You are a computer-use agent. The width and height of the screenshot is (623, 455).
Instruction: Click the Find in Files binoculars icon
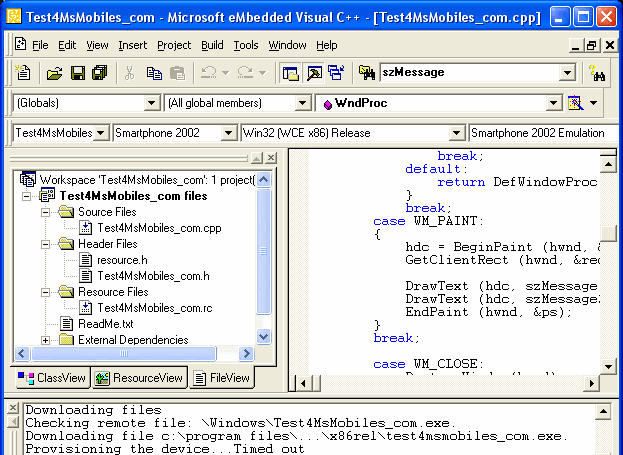point(367,73)
